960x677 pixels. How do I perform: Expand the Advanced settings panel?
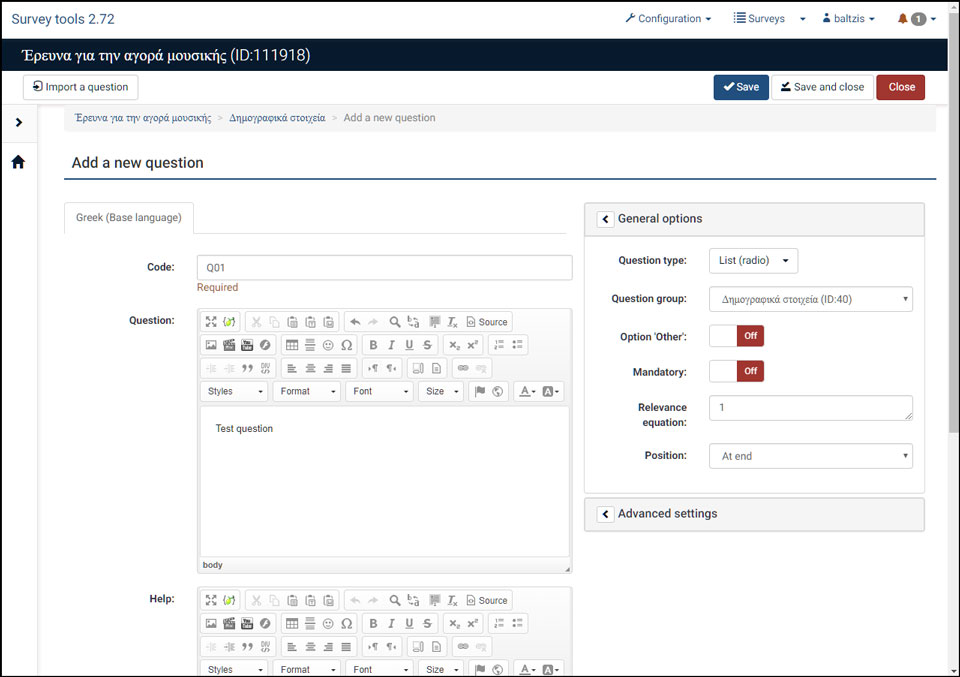pyautogui.click(x=605, y=514)
